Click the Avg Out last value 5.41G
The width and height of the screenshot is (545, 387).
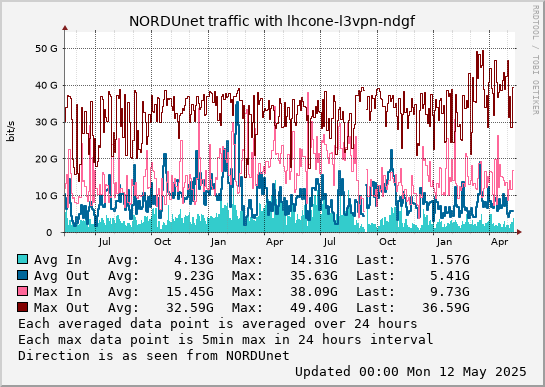tap(450, 276)
